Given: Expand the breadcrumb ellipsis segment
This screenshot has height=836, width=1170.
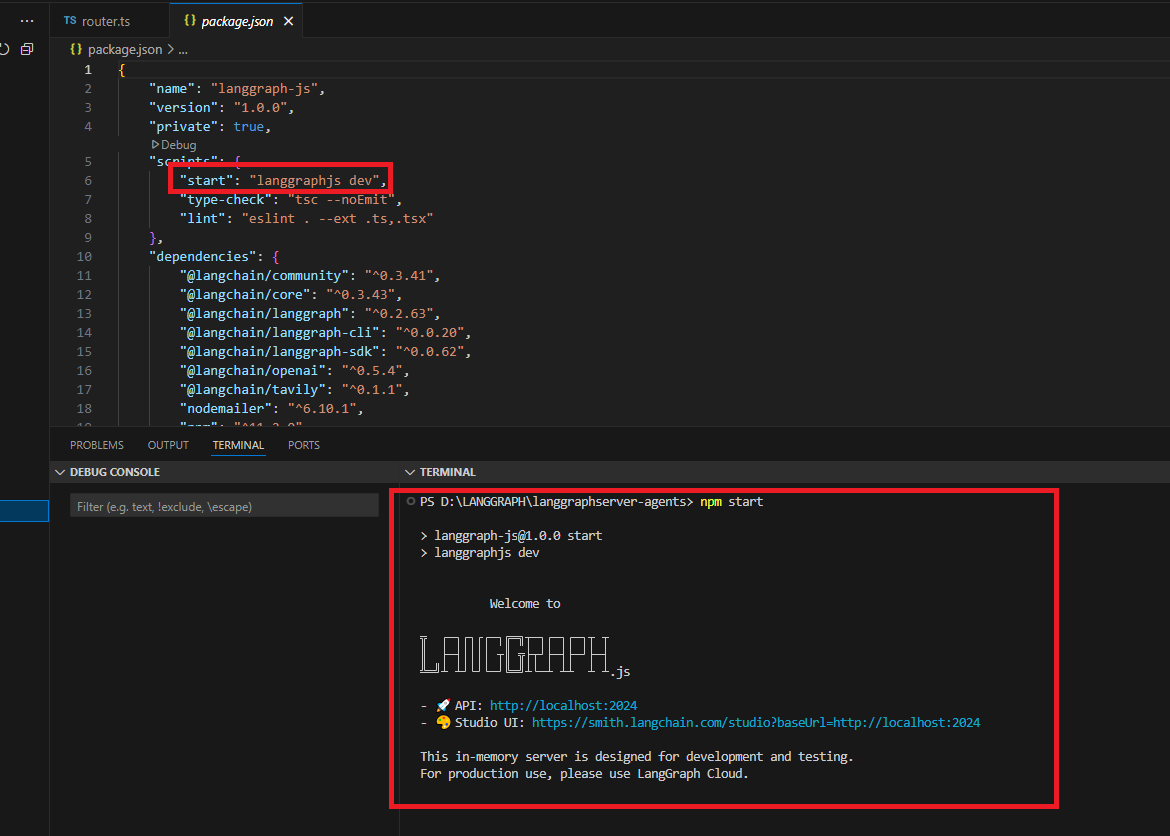Looking at the screenshot, I should point(183,49).
